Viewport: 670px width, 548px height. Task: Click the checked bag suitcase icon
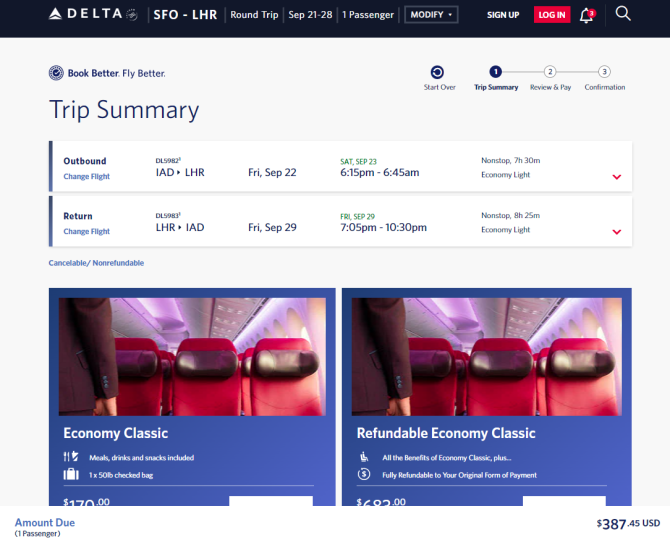click(x=71, y=474)
